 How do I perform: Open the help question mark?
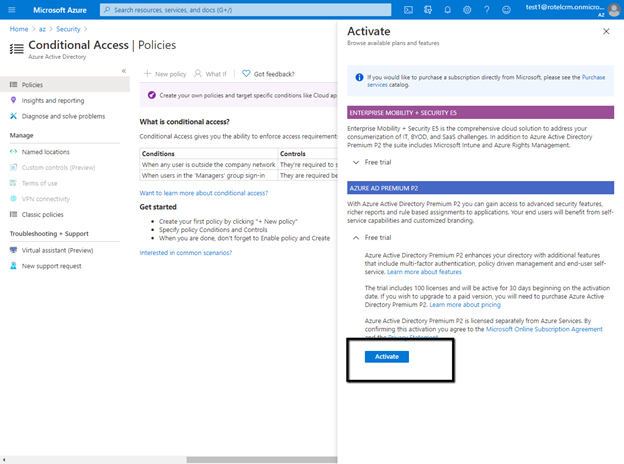[x=487, y=10]
